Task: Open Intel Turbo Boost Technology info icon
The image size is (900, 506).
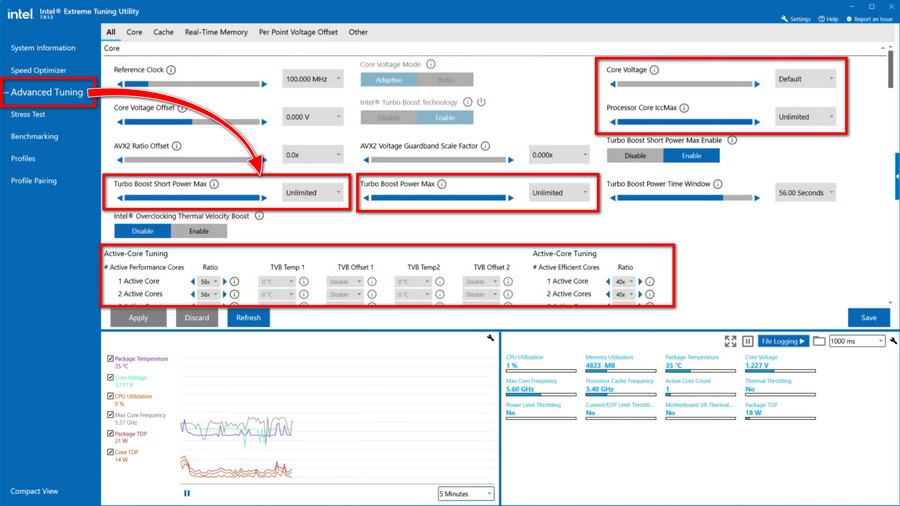Action: tap(468, 102)
